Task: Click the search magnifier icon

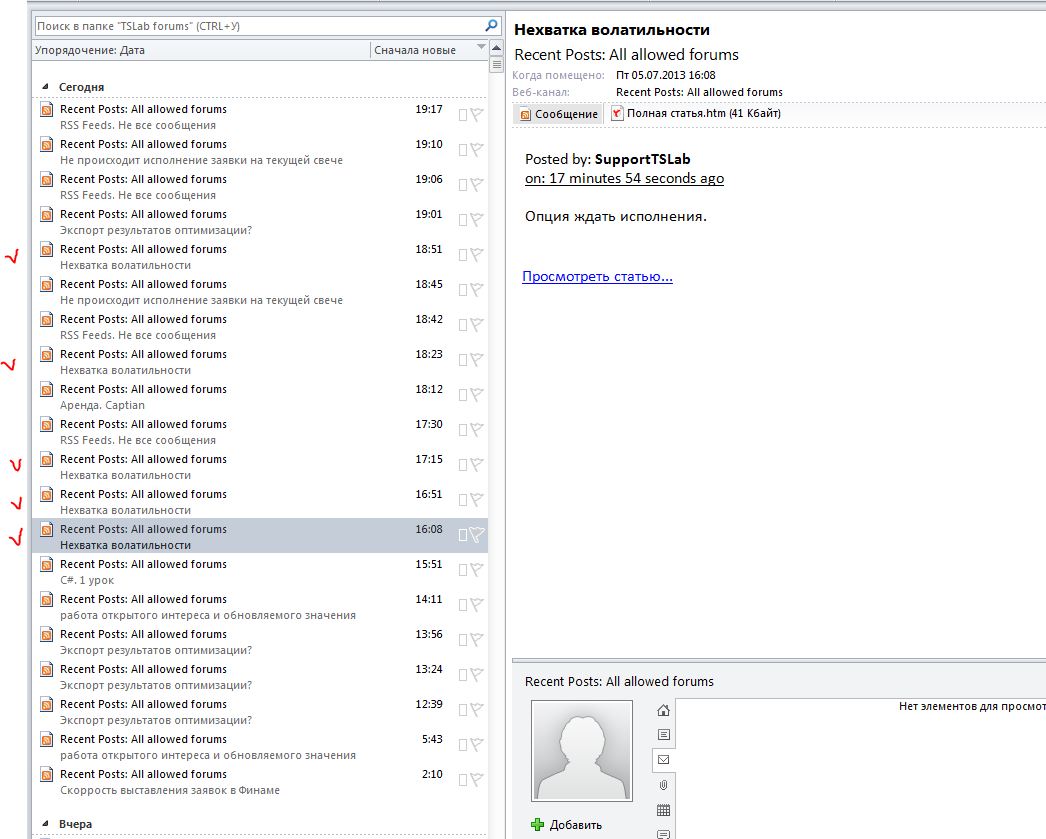Action: (x=491, y=26)
